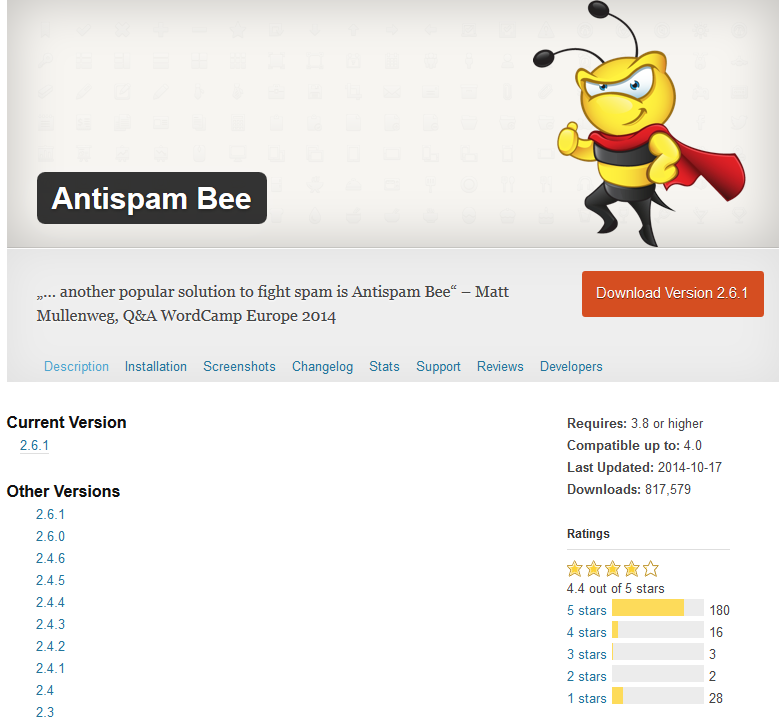Open the Developers tab
This screenshot has width=780, height=722.
click(x=571, y=366)
